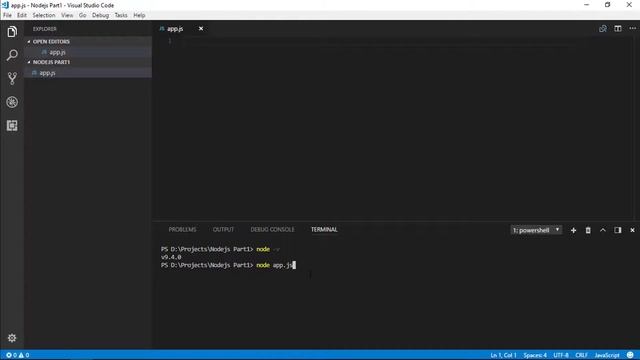Open the Go menu
This screenshot has height=360, width=640.
82,15
